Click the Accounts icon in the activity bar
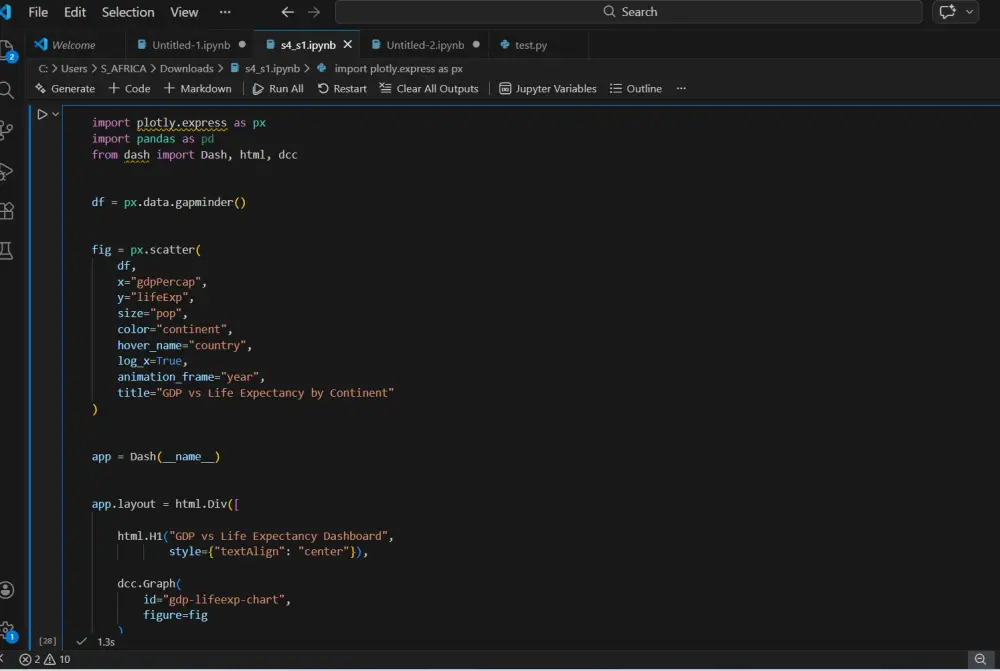 (9, 590)
